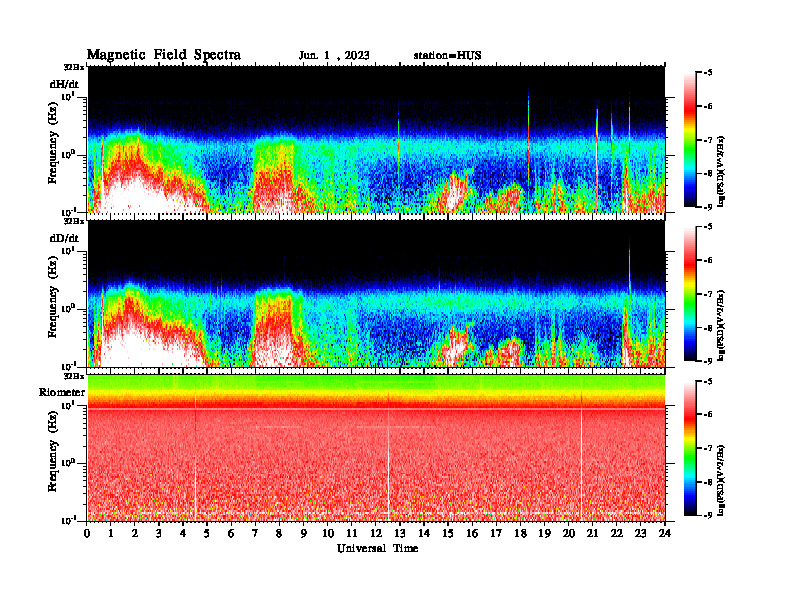Click the "Magnetic Field Spectra" title

pos(164,55)
